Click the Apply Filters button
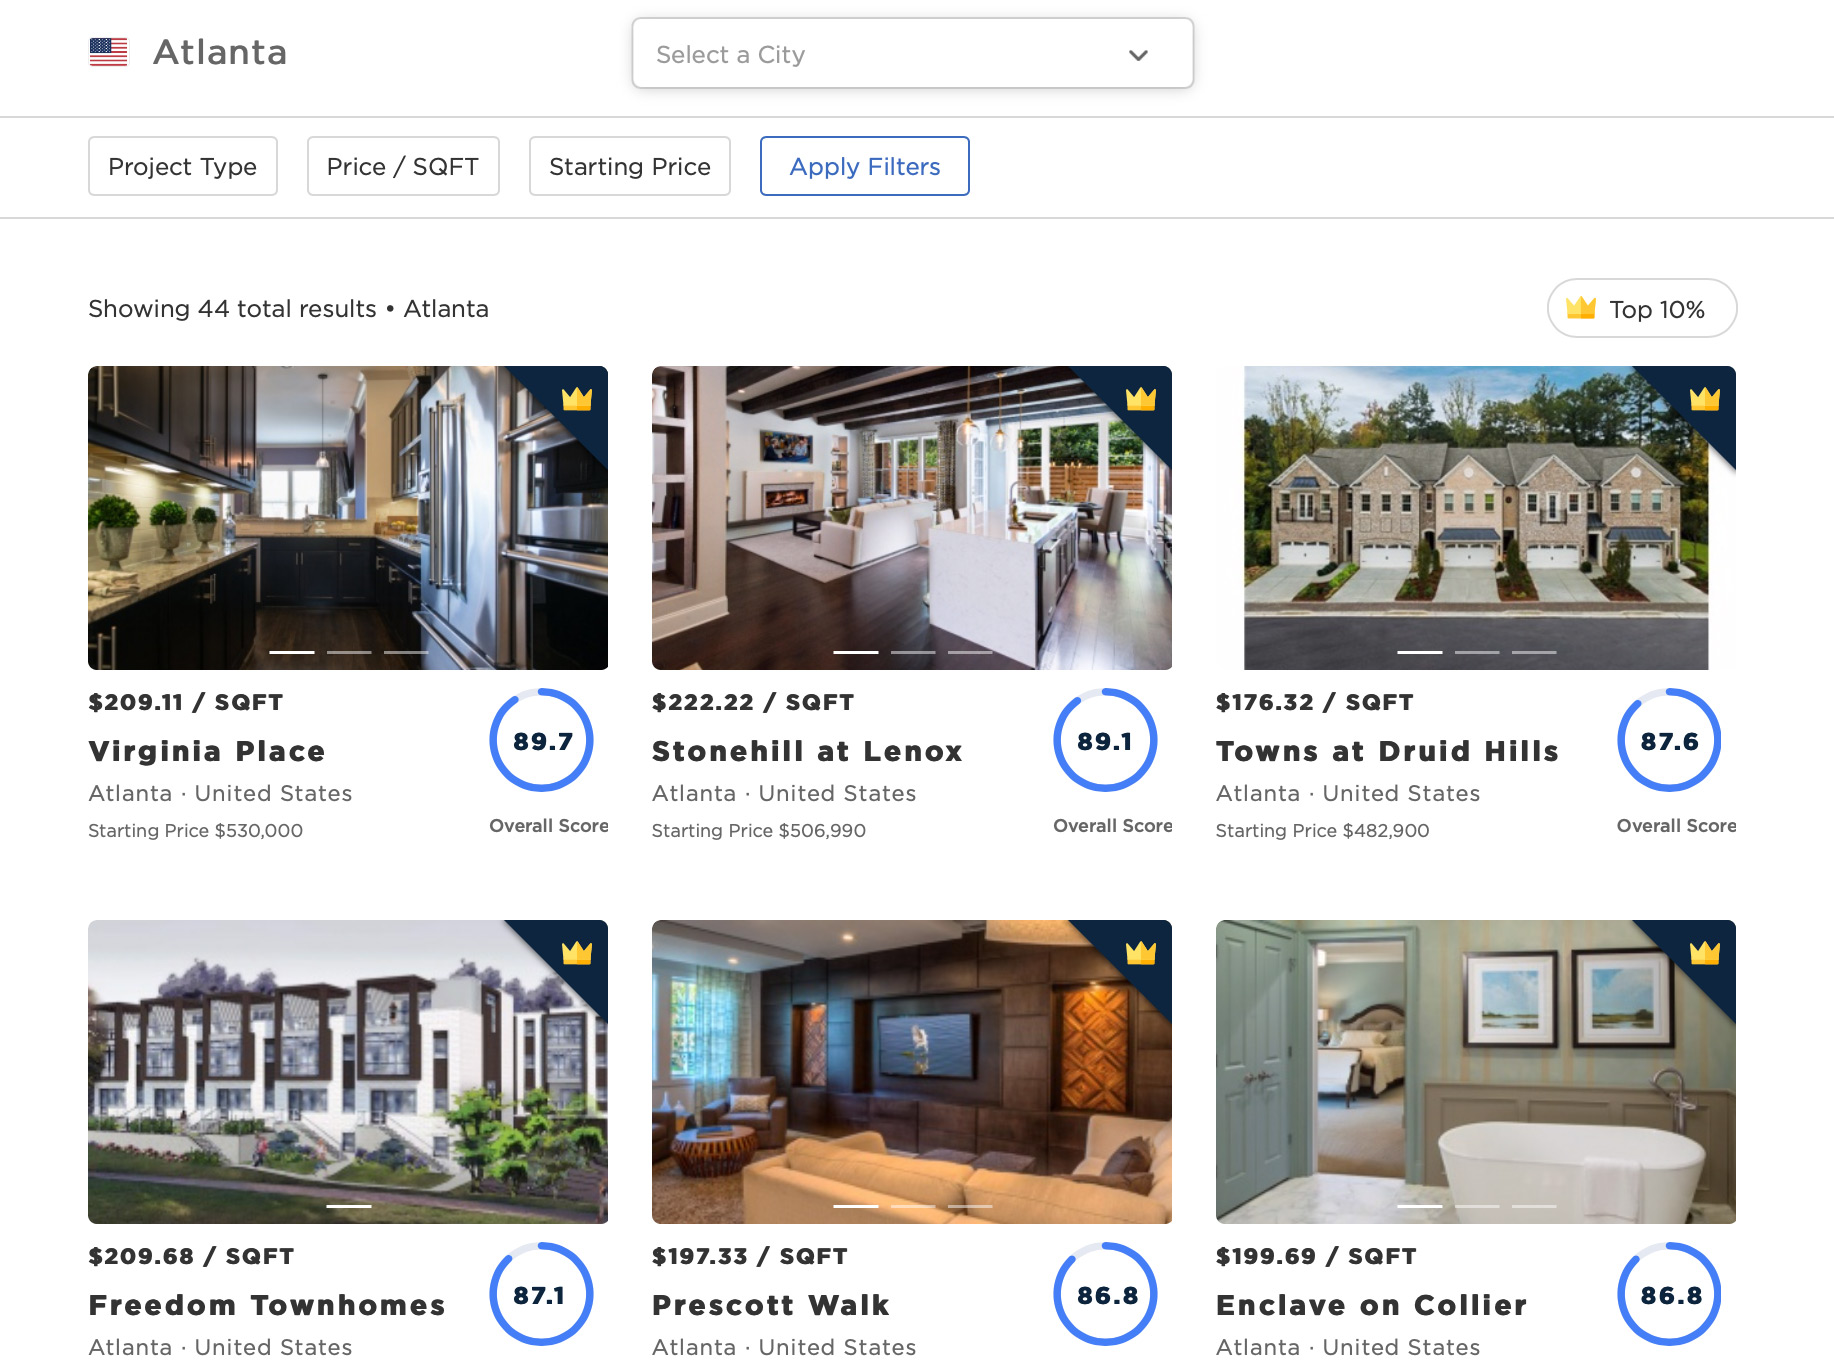 coord(864,166)
